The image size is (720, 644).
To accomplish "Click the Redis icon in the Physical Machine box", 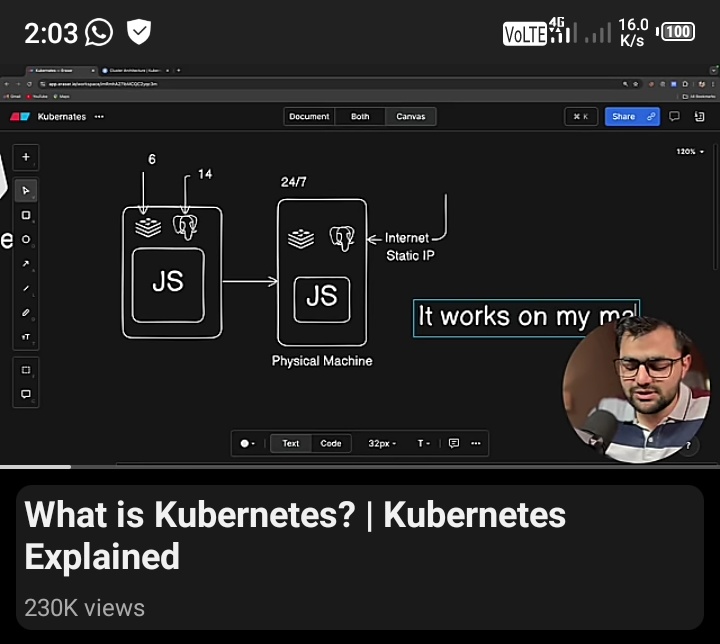I will 301,238.
